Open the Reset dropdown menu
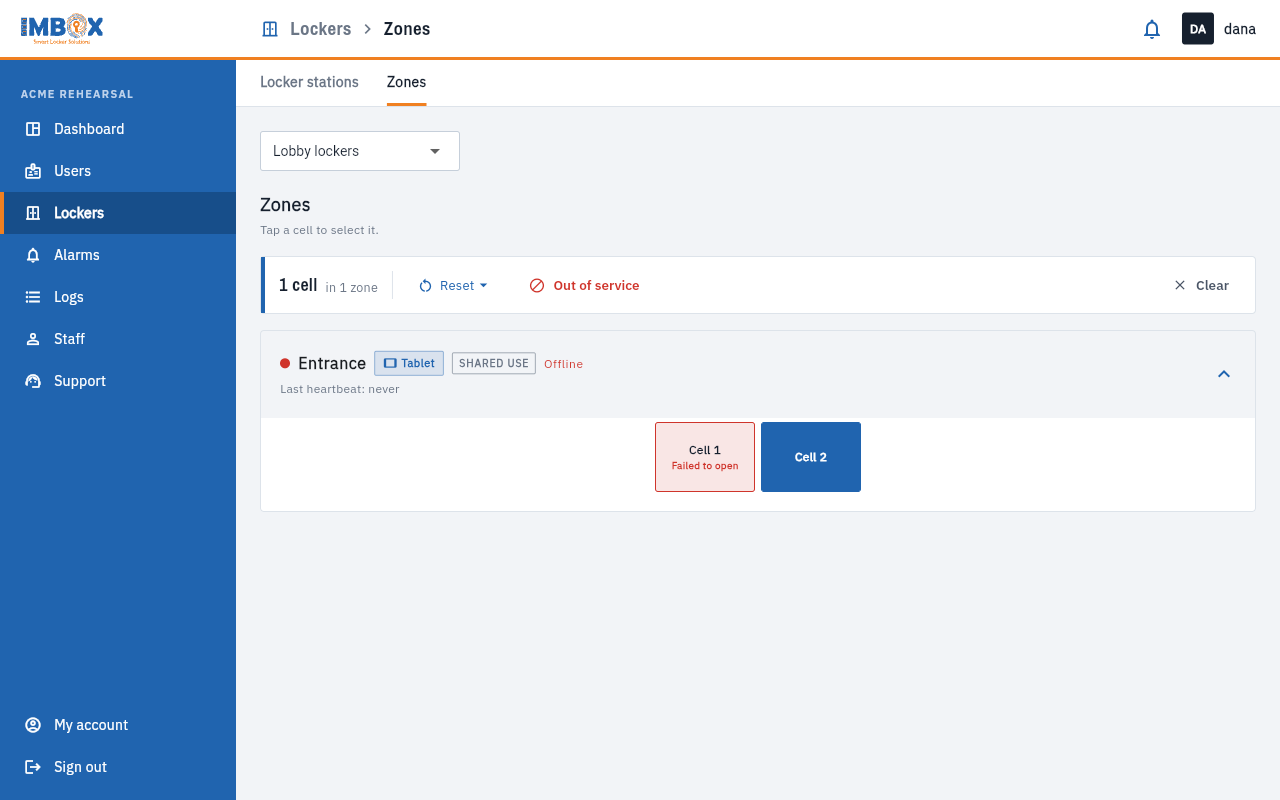The width and height of the screenshot is (1280, 800). click(453, 285)
